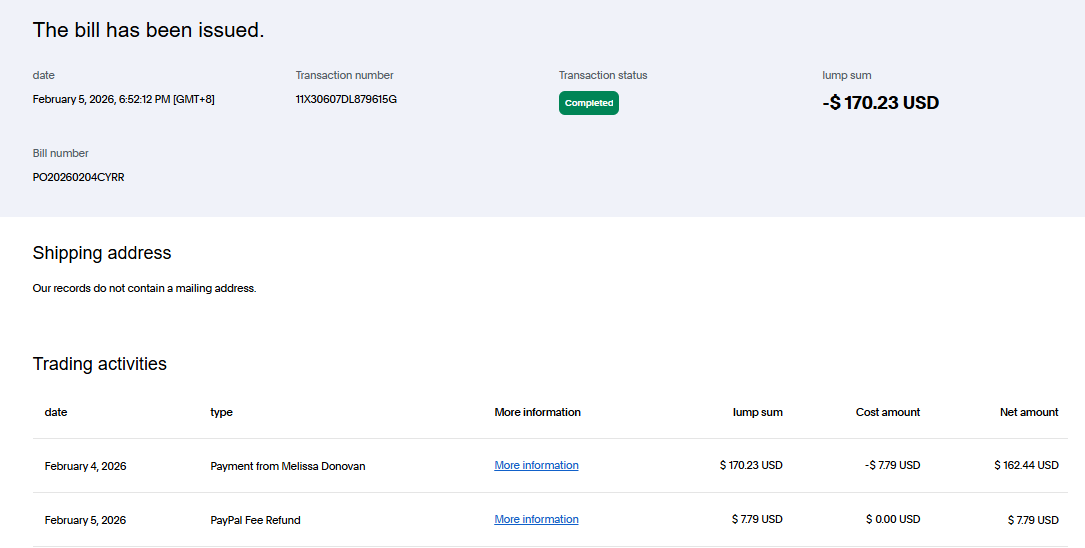Open More information for PayPal Fee Refund
Viewport: 1085px width, 548px height.
tap(536, 519)
